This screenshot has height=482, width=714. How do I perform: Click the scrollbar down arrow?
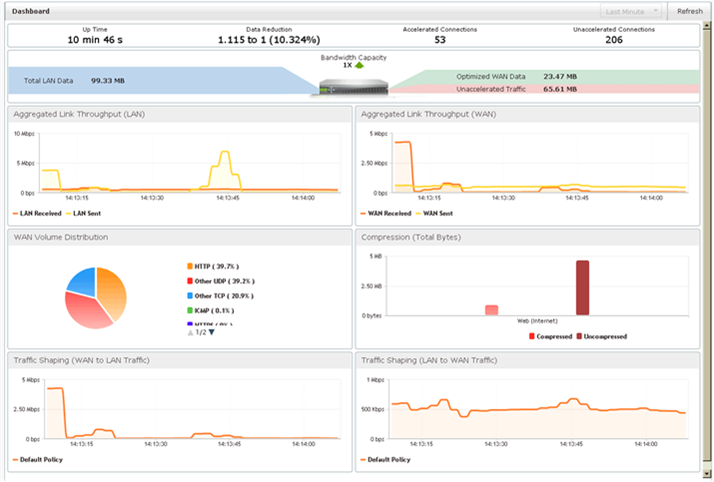coord(707,473)
